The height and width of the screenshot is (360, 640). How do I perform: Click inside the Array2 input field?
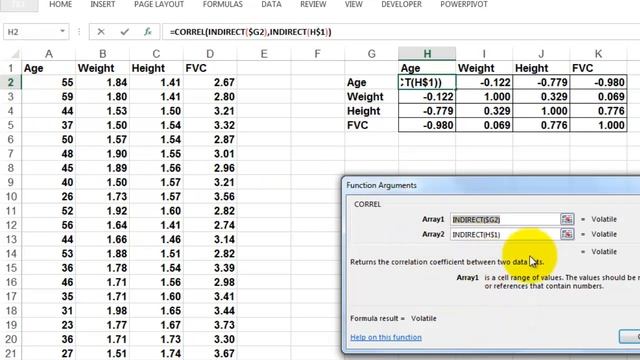click(505, 234)
